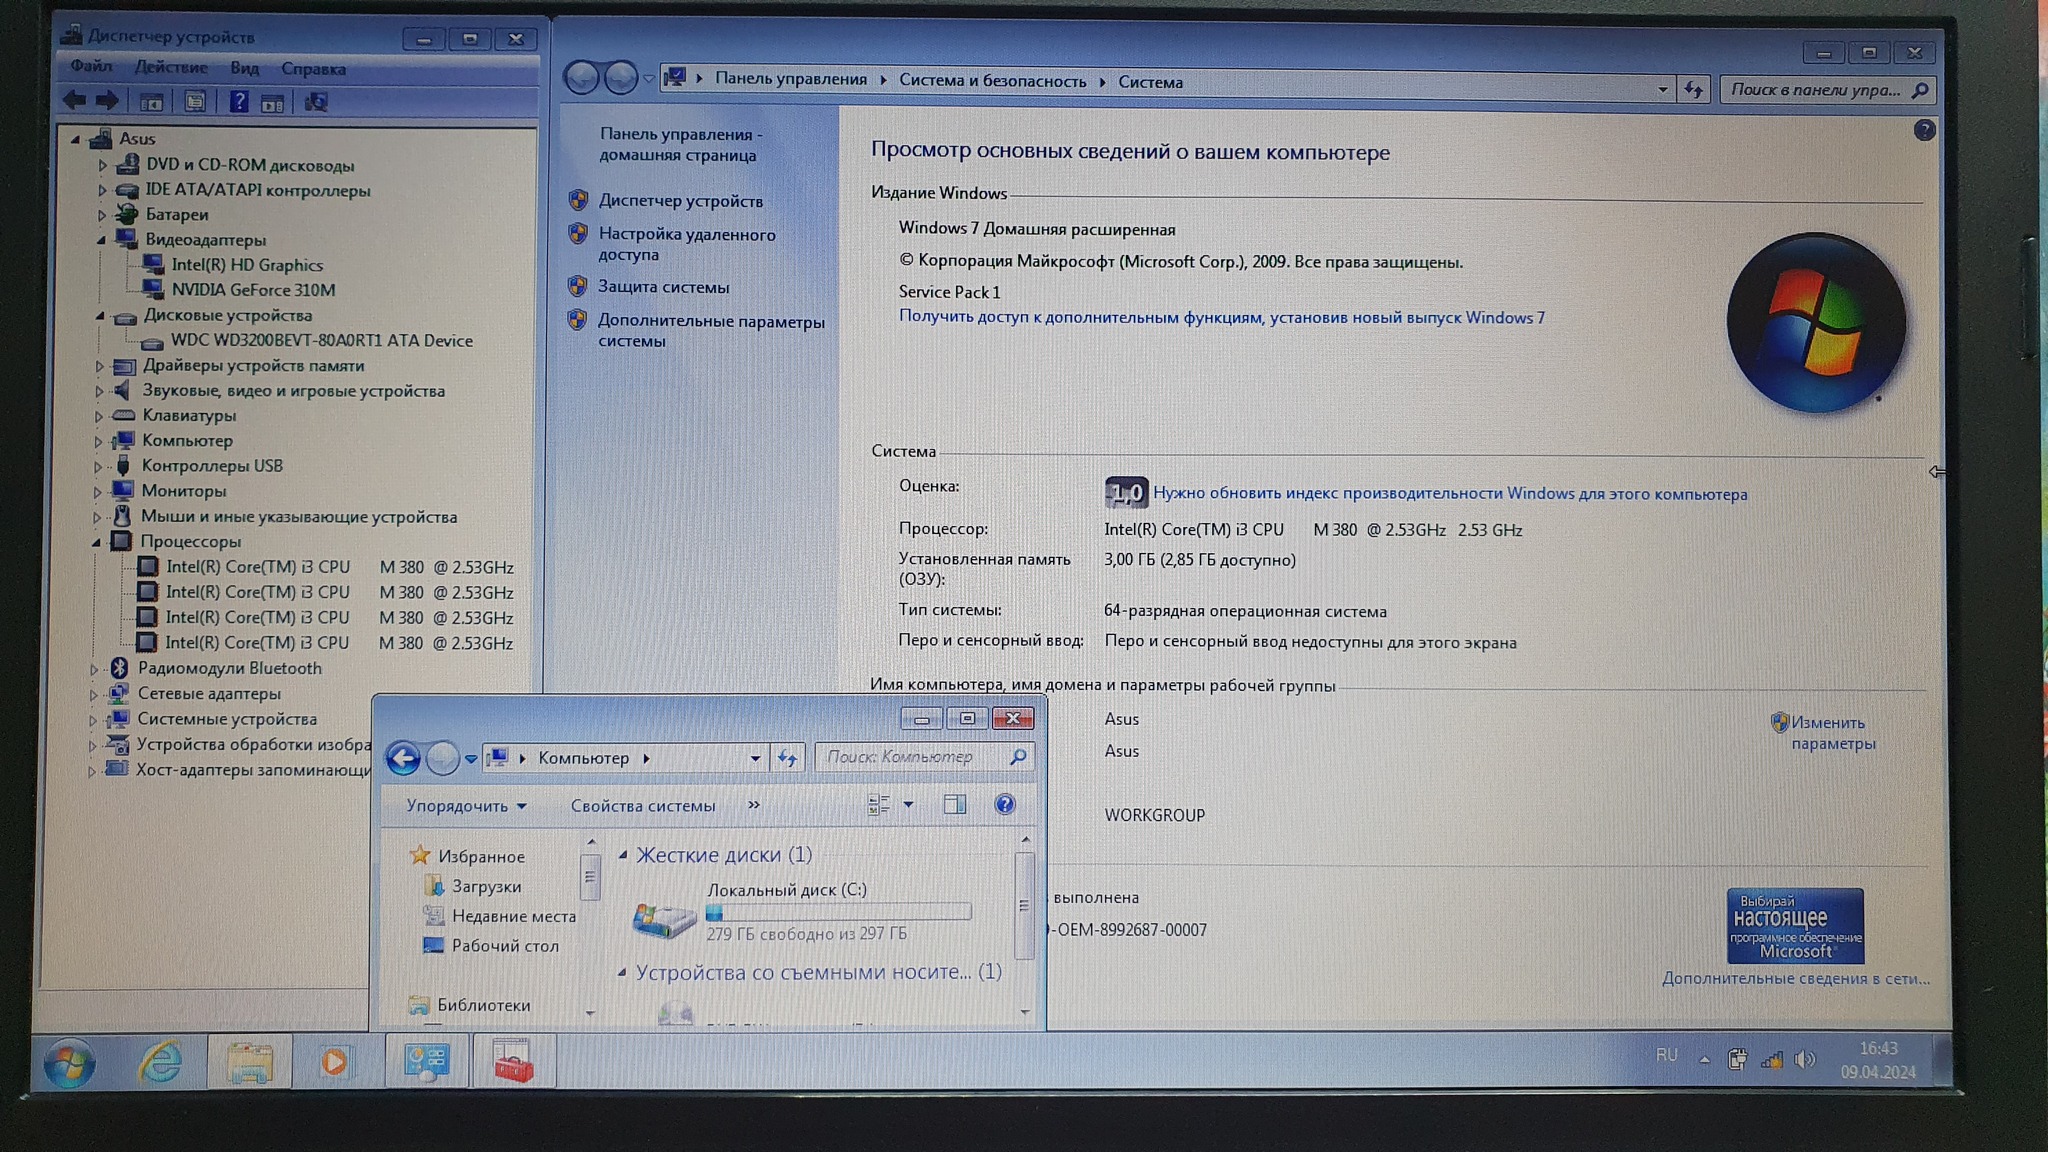Open the Упорядочить dropdown menu
The width and height of the screenshot is (2048, 1152).
pos(466,806)
